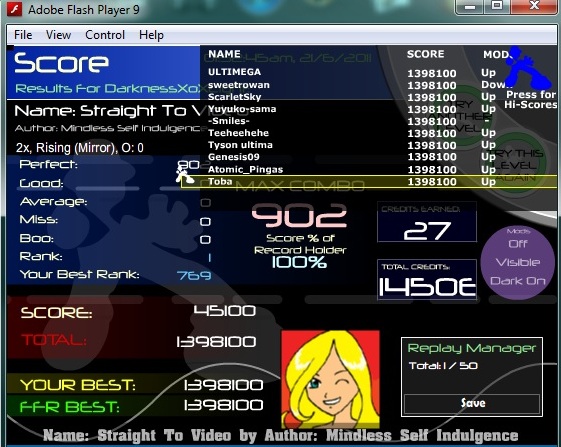Toggle the Visible mod setting
Image resolution: width=561 pixels, height=447 pixels.
coord(518,262)
